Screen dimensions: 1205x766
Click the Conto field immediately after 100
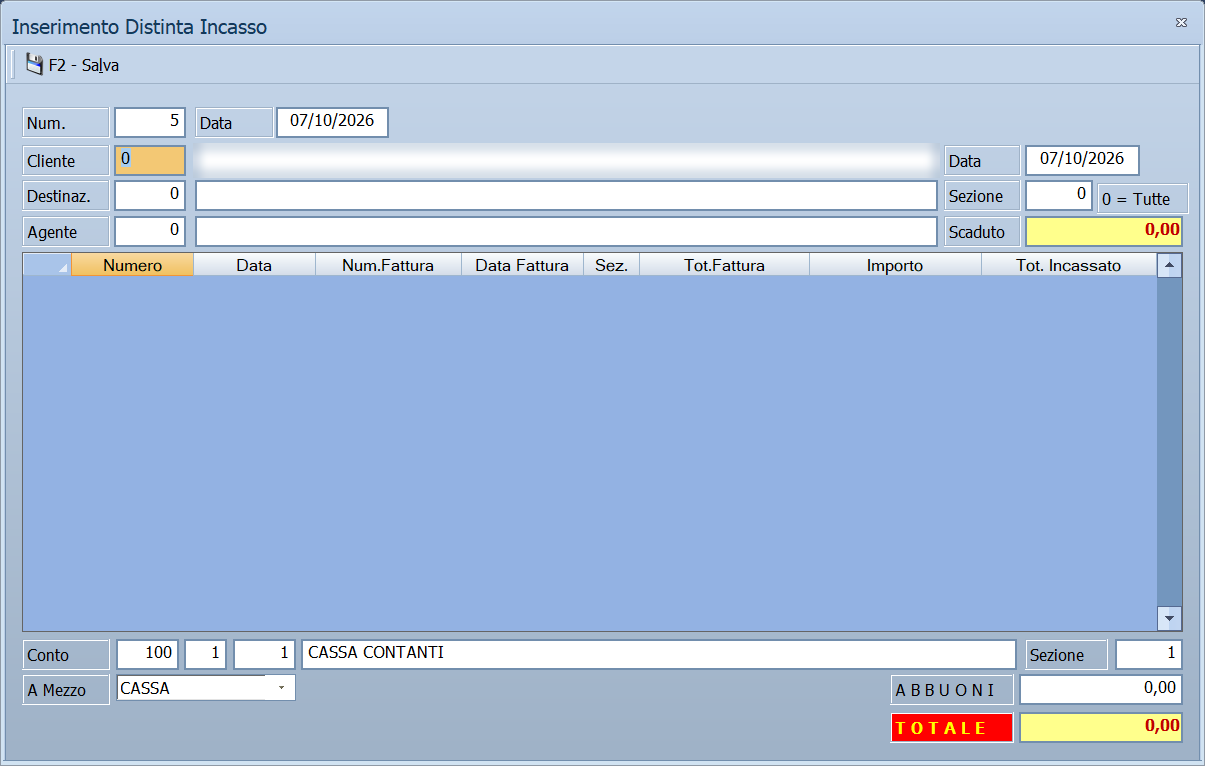pos(205,654)
